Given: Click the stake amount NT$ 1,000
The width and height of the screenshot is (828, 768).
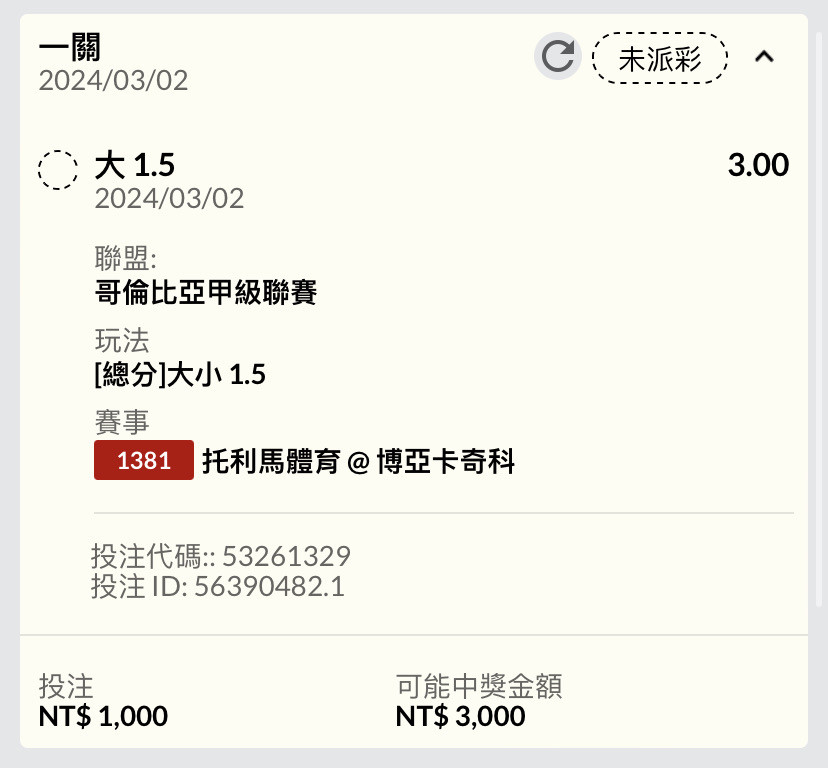Looking at the screenshot, I should pos(103,716).
